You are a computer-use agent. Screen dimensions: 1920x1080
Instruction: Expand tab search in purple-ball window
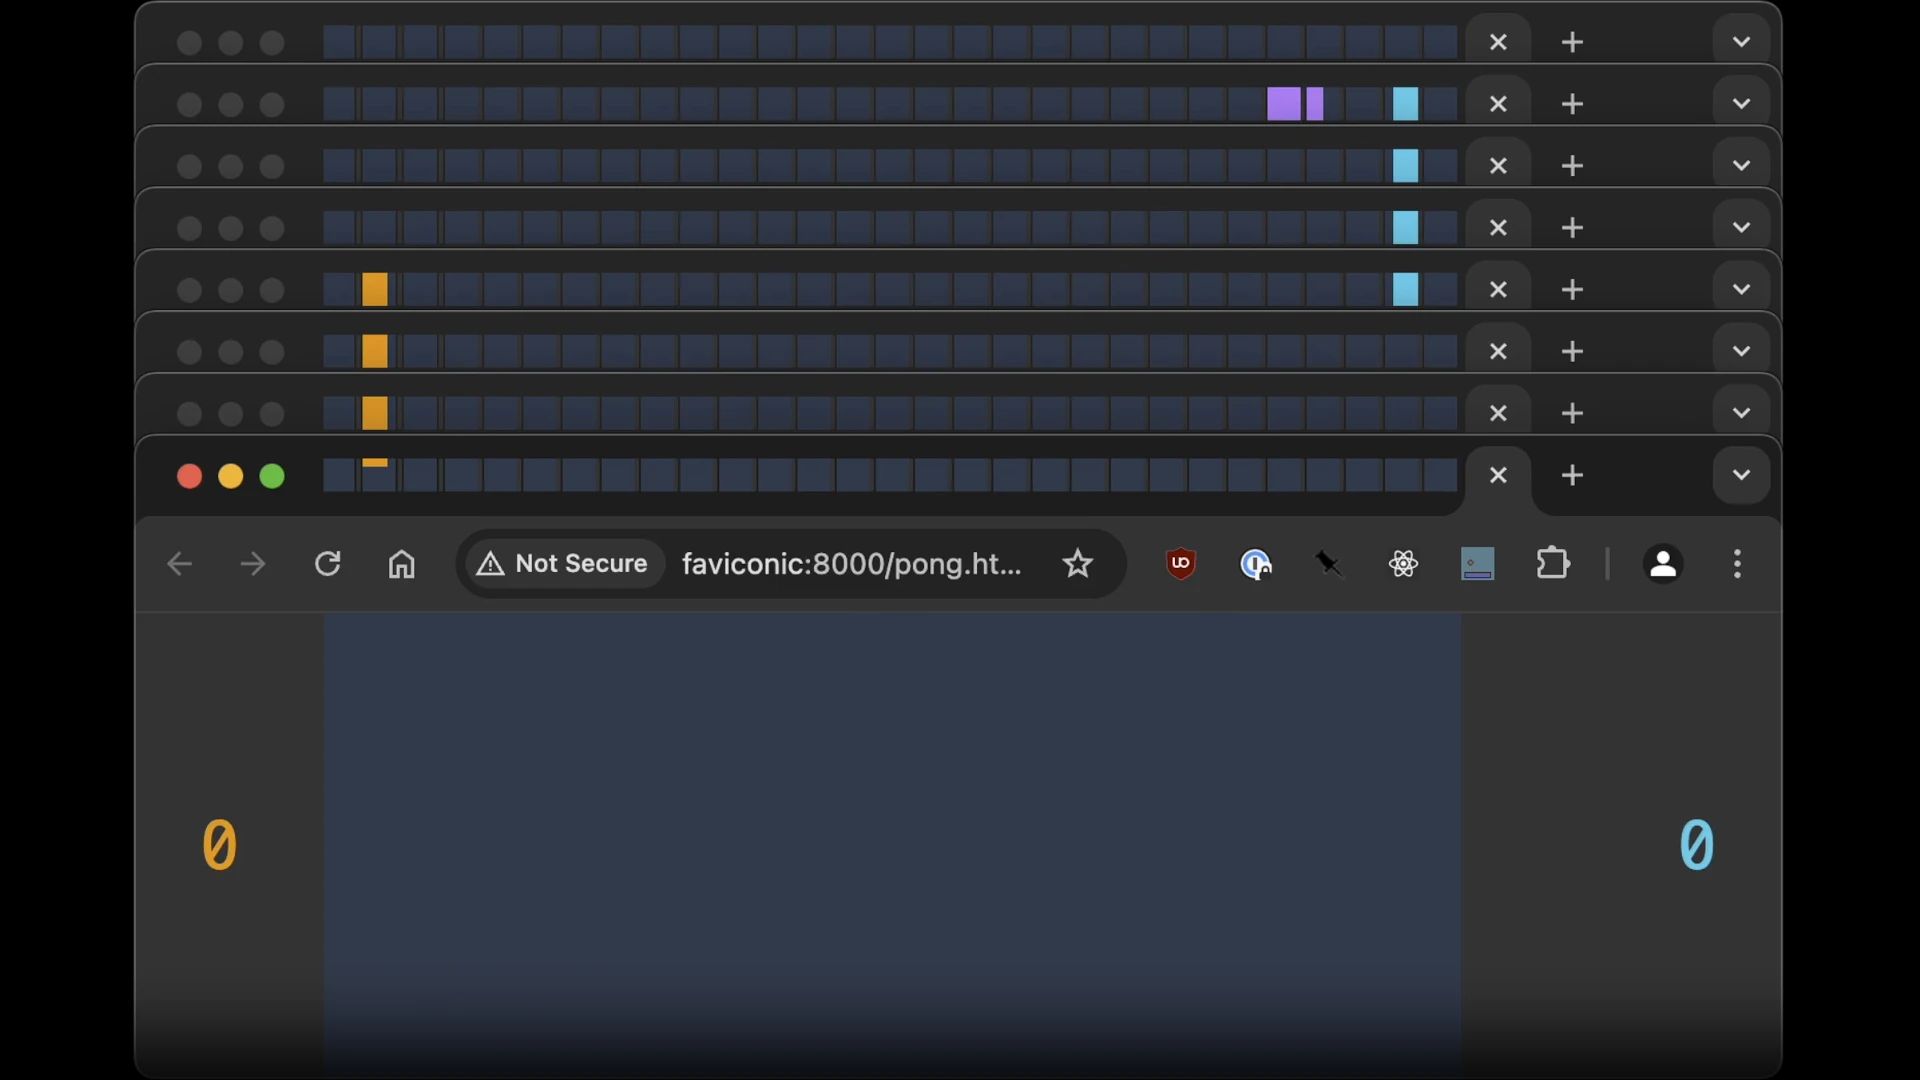[1741, 104]
